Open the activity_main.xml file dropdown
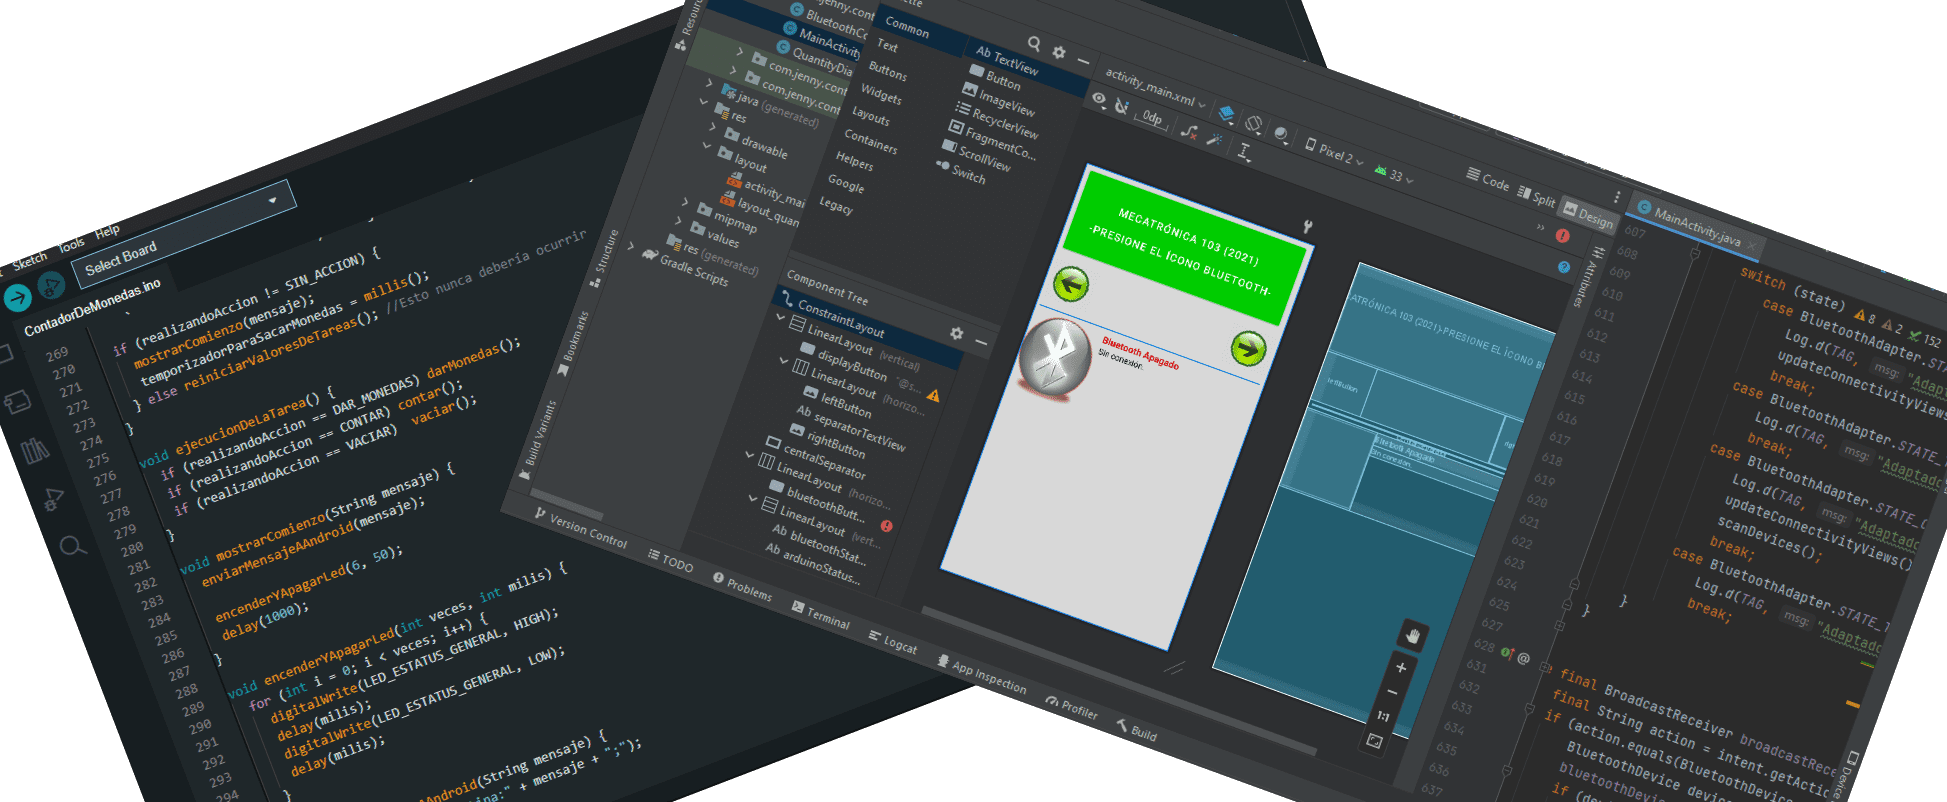Viewport: 1947px width, 802px height. click(1155, 88)
